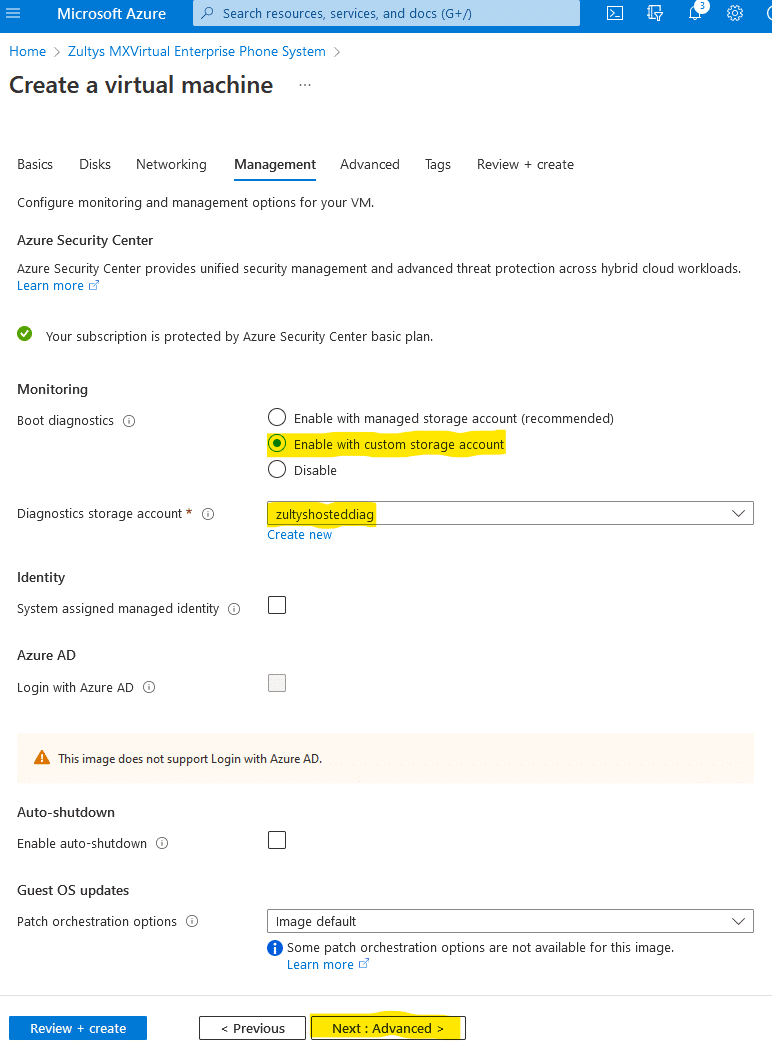
Task: Click the Next : Advanced button
Action: [388, 1028]
